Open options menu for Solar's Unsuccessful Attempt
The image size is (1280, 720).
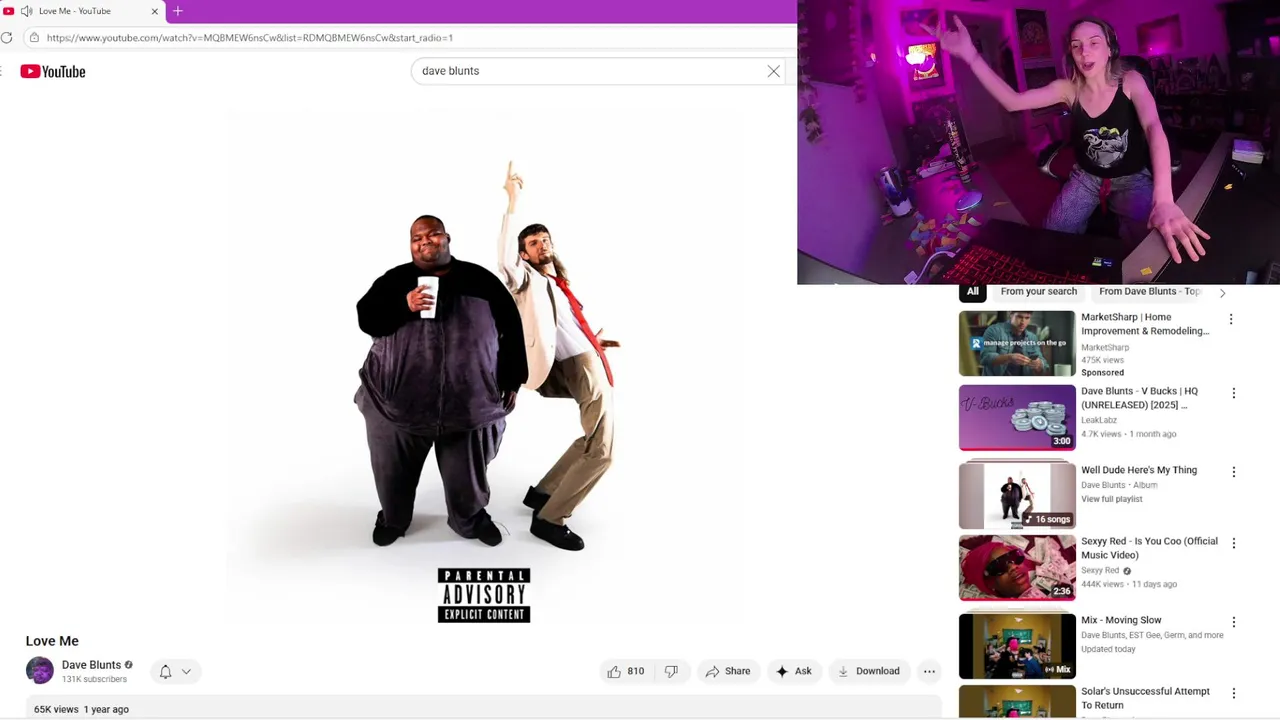(x=1233, y=693)
